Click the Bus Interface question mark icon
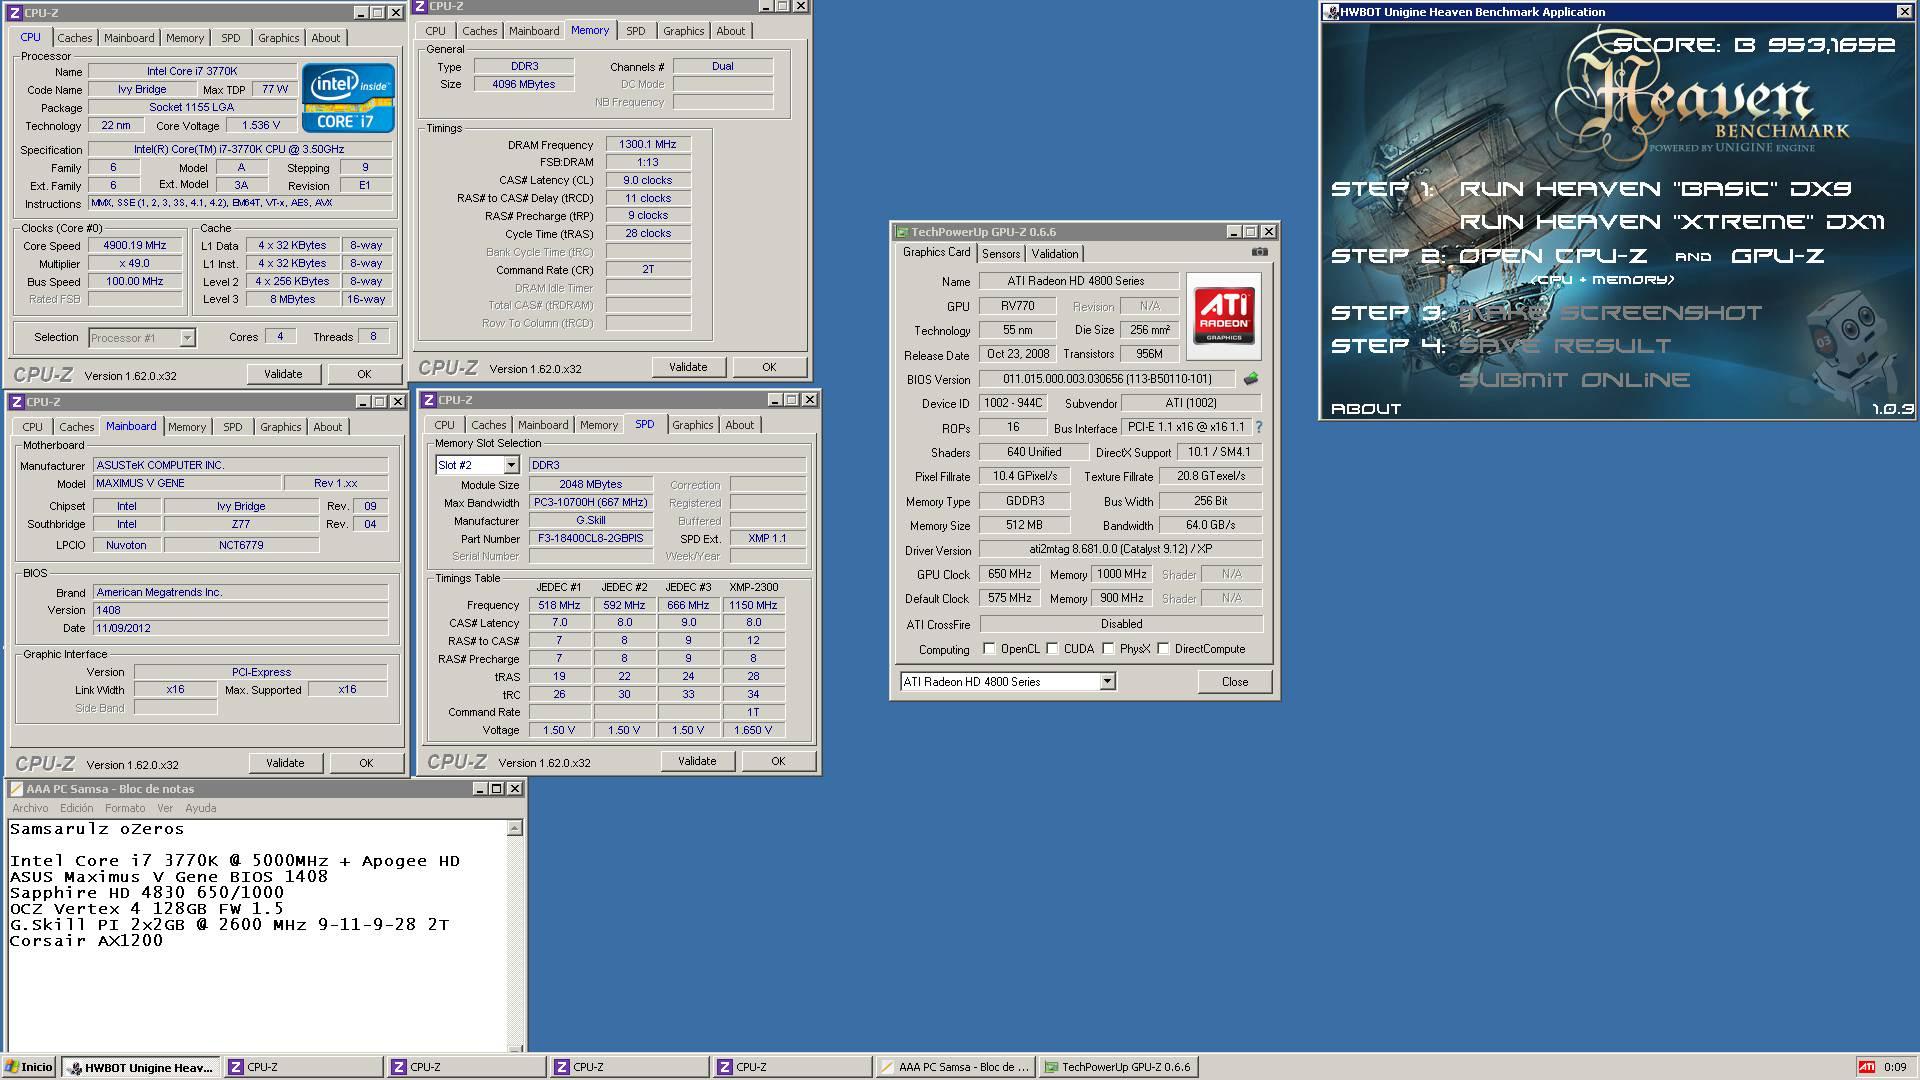This screenshot has height=1080, width=1920. pyautogui.click(x=1259, y=427)
